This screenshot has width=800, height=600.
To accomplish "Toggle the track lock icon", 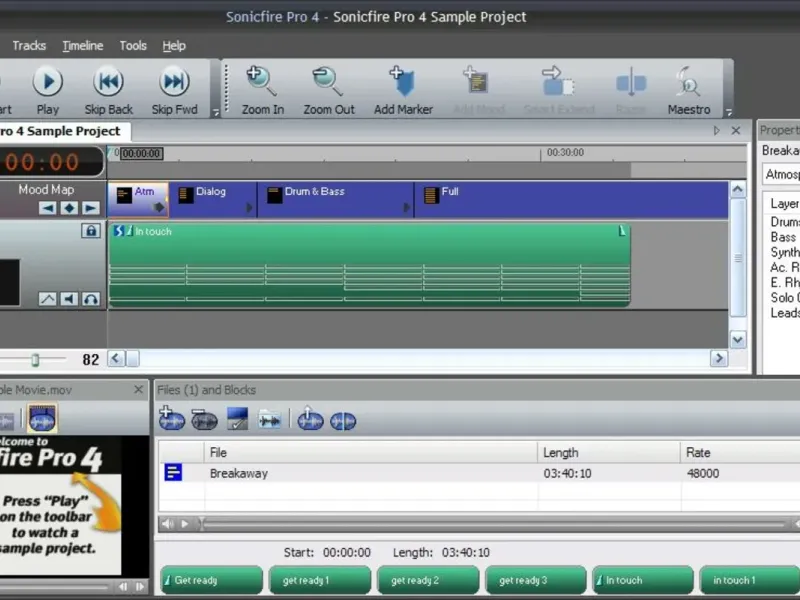I will coord(91,231).
